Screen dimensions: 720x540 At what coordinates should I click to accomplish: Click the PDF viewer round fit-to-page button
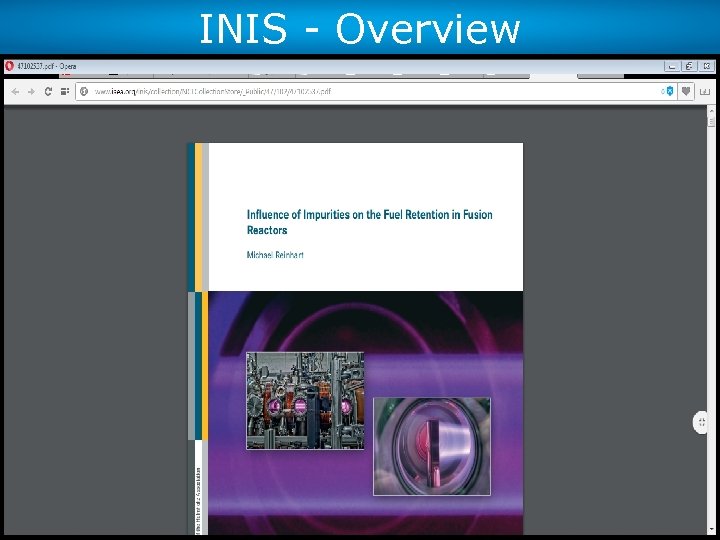[701, 422]
